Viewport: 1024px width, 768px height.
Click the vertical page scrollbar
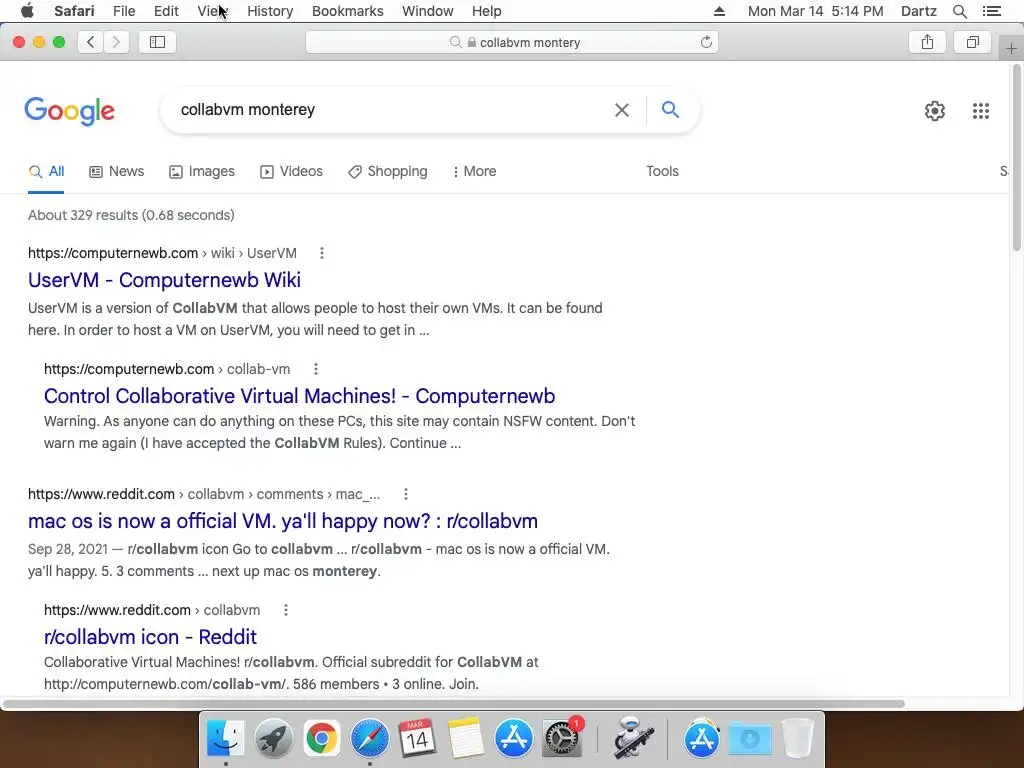[1016, 159]
